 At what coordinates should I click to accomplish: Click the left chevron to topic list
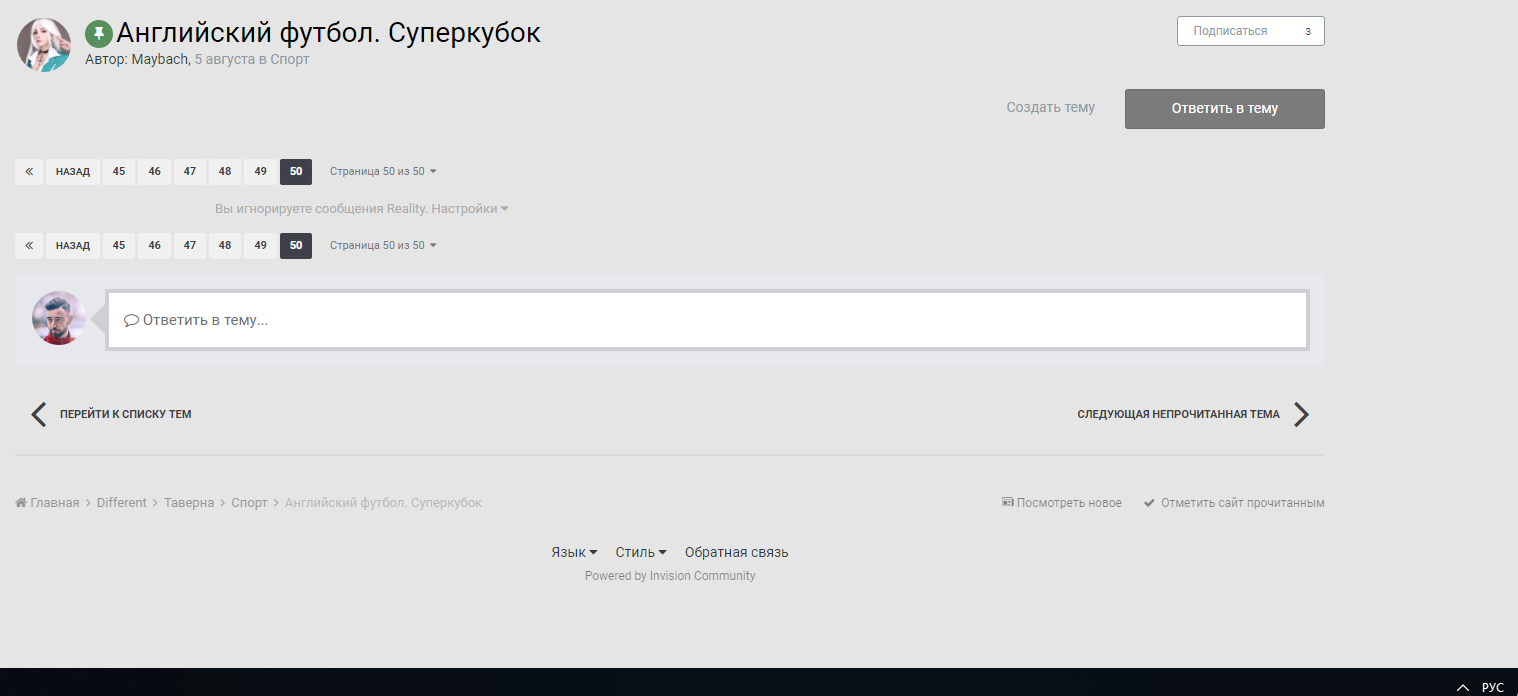38,414
